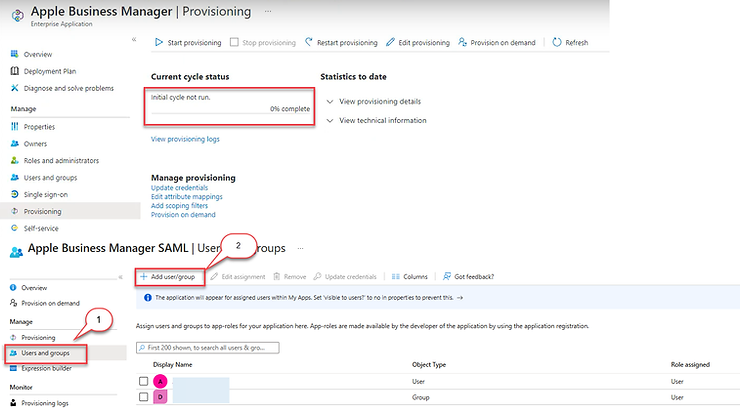The image size is (740, 413).
Task: Sort by Display Name column header
Action: click(173, 364)
